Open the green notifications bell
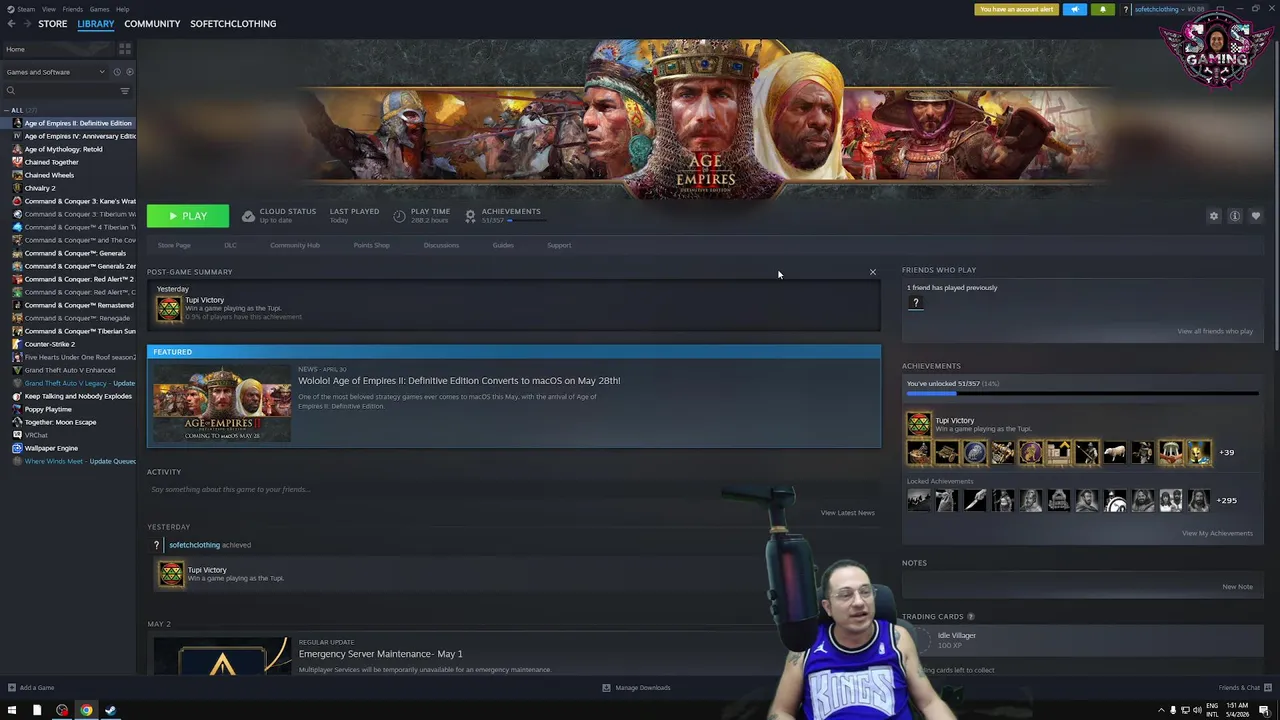Screen dimensions: 1280x720 [1103, 9]
